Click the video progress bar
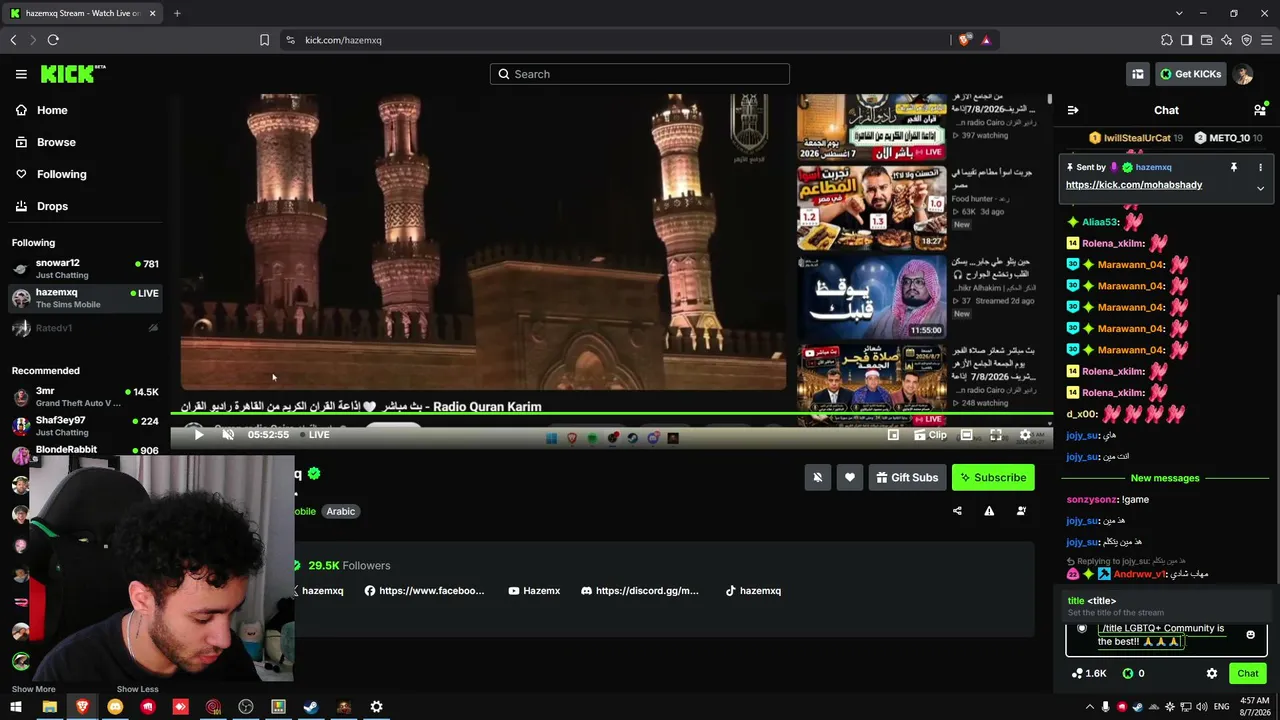The height and width of the screenshot is (720, 1280). (611, 413)
